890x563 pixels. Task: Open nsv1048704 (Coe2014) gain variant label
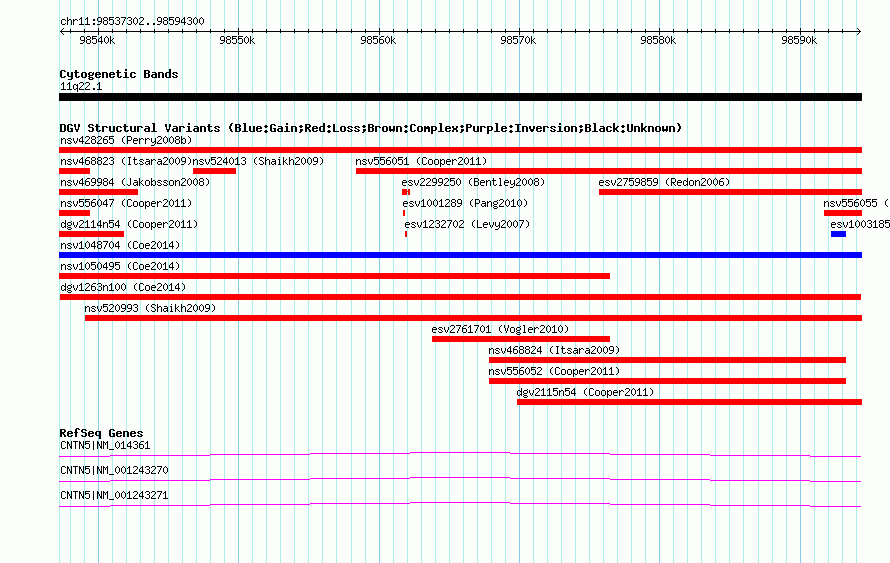tap(120, 245)
